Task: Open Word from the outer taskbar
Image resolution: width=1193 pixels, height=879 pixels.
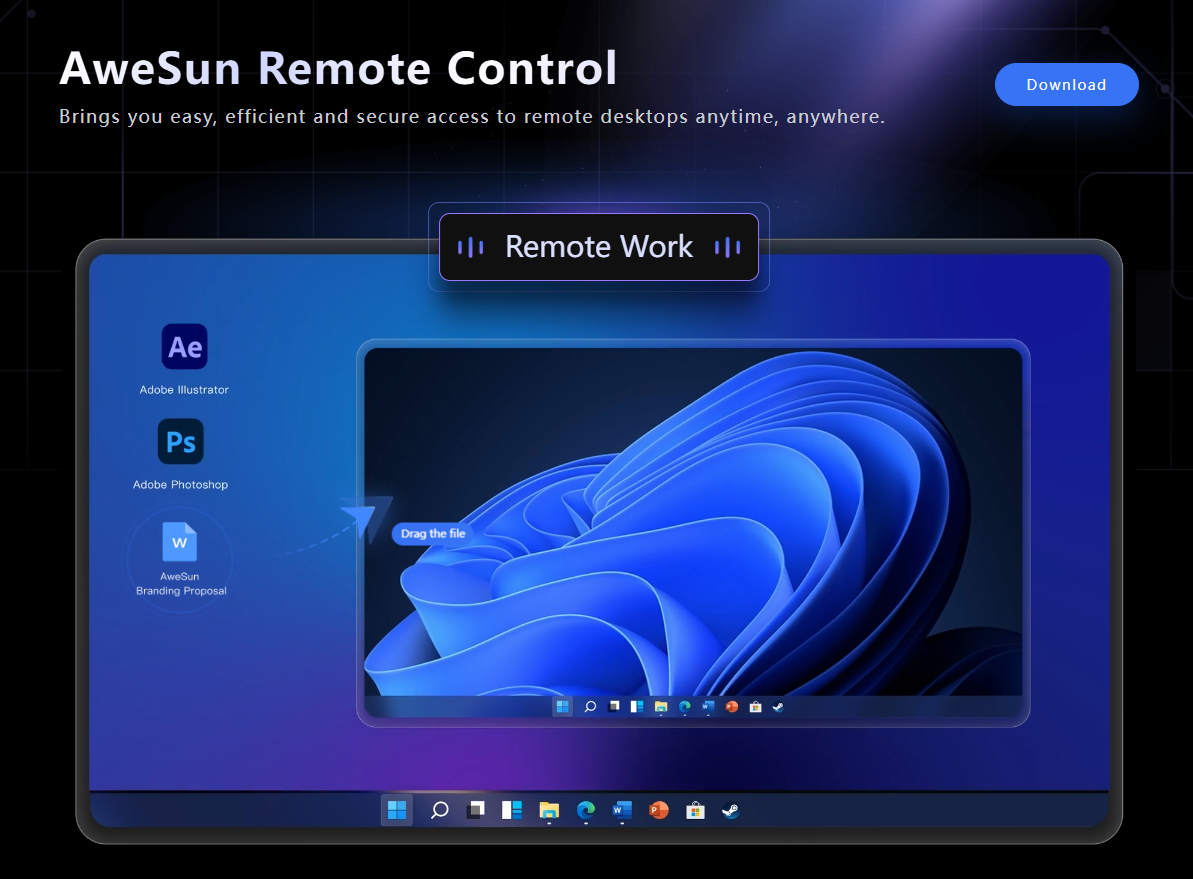Action: 622,811
